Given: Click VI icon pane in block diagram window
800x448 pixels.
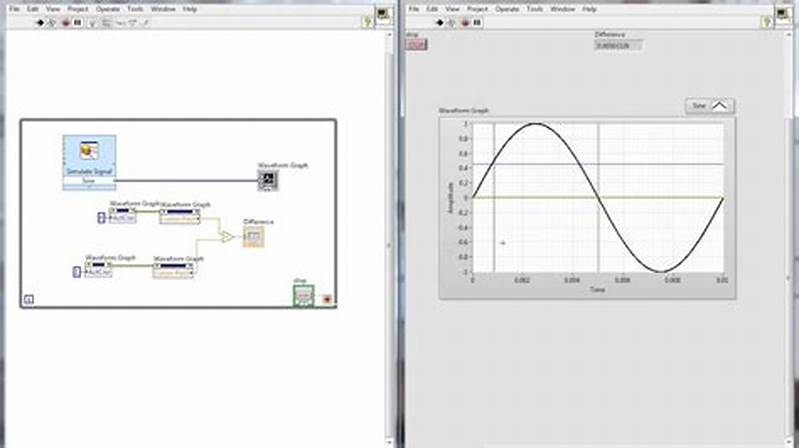Looking at the screenshot, I should click(x=384, y=15).
